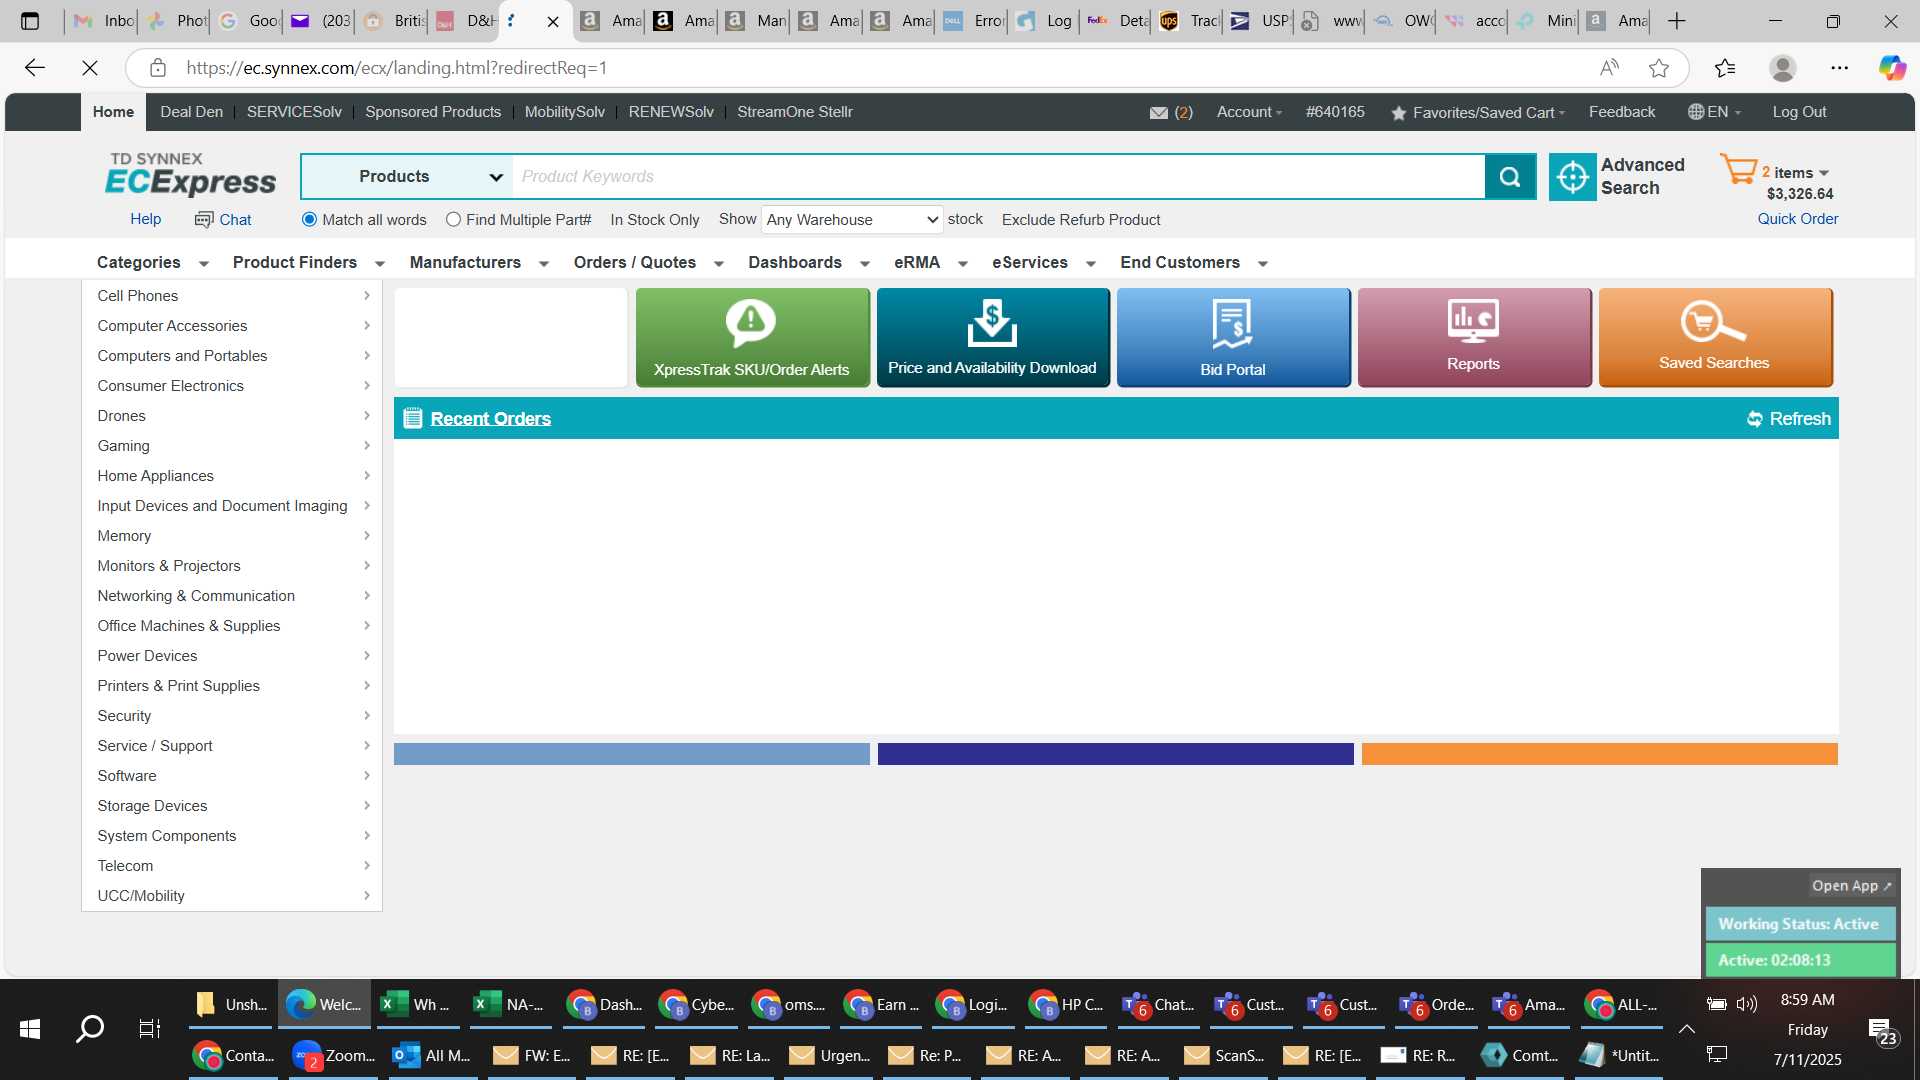Click the search magnifier button
Viewport: 1920px width, 1080px height.
coord(1510,177)
